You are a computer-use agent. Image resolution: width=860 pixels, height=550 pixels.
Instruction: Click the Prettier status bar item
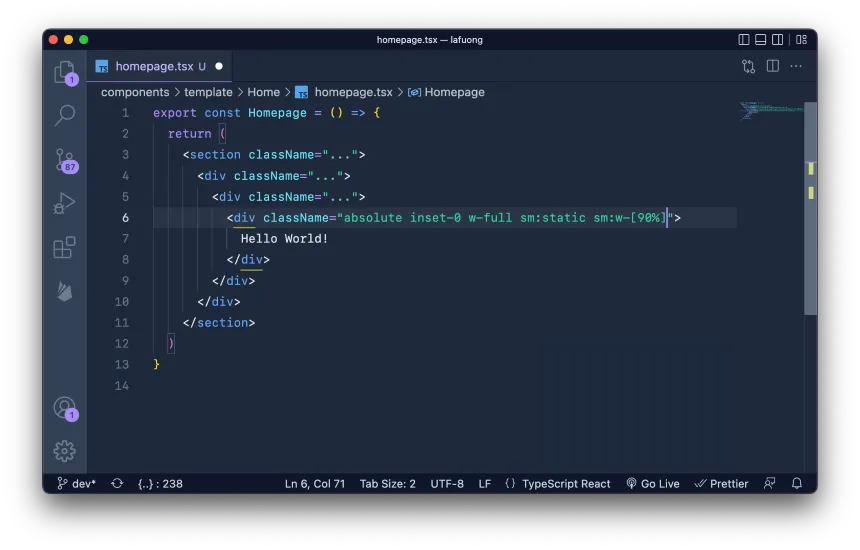pyautogui.click(x=721, y=484)
